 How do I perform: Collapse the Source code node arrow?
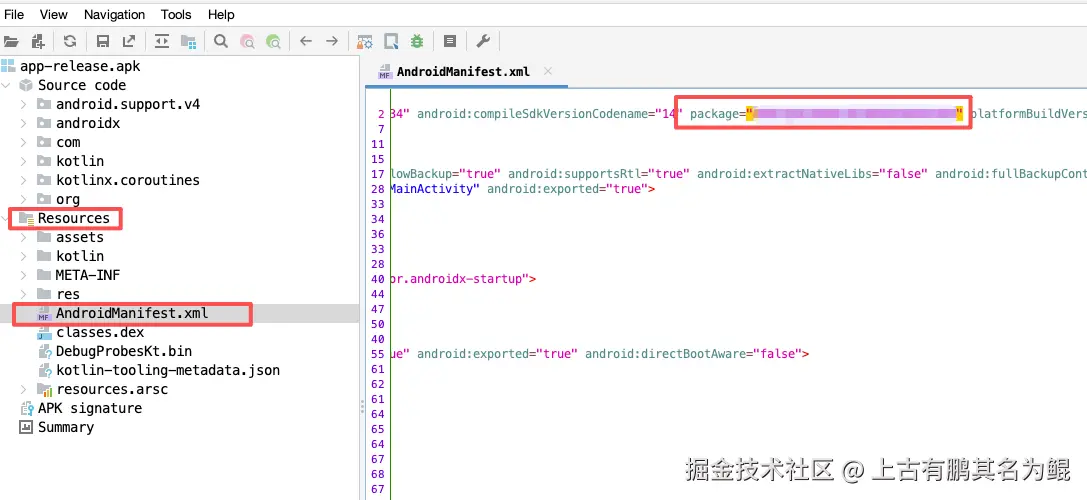click(7, 85)
